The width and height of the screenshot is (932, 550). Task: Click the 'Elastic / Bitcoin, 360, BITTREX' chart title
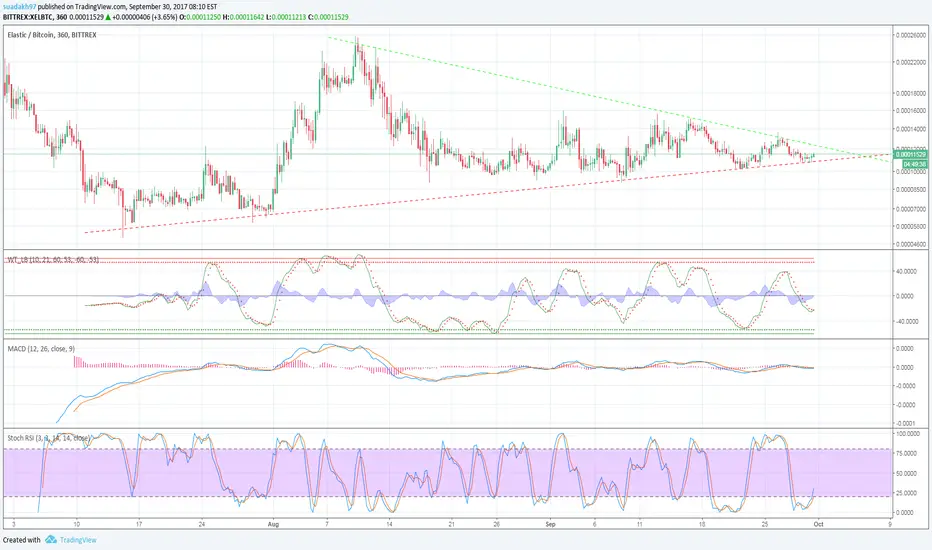pyautogui.click(x=52, y=35)
